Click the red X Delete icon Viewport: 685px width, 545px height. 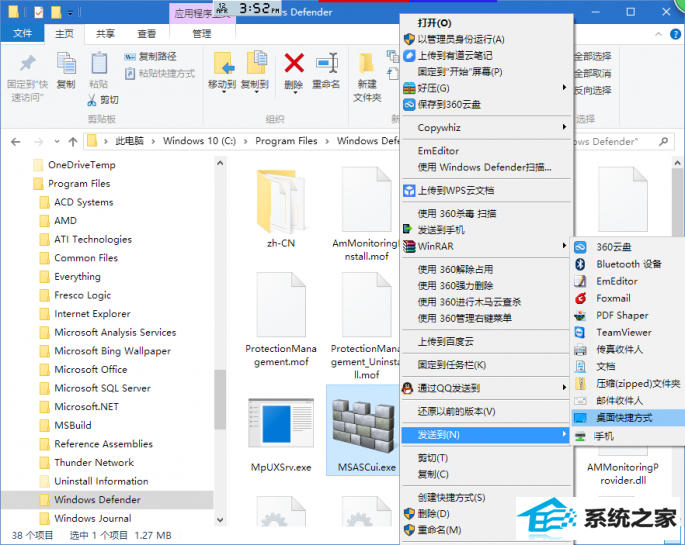[294, 63]
